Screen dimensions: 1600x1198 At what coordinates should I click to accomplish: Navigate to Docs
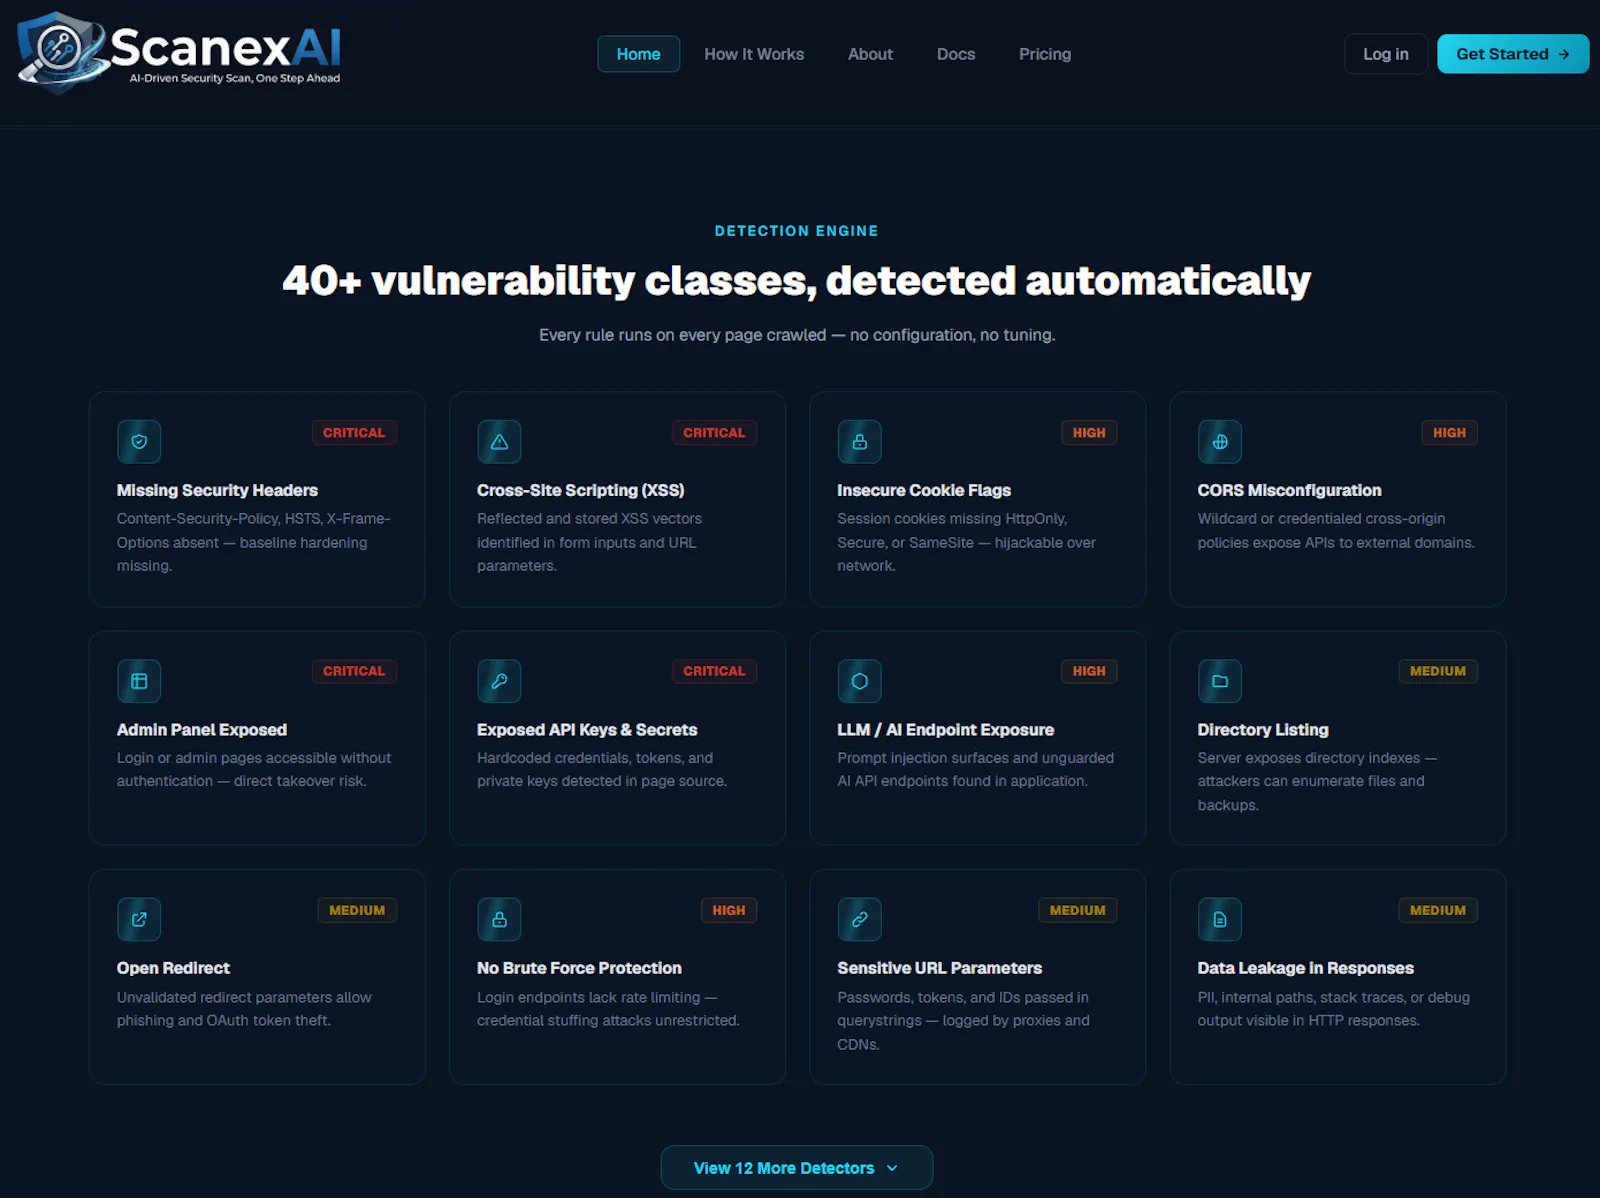[x=956, y=54]
